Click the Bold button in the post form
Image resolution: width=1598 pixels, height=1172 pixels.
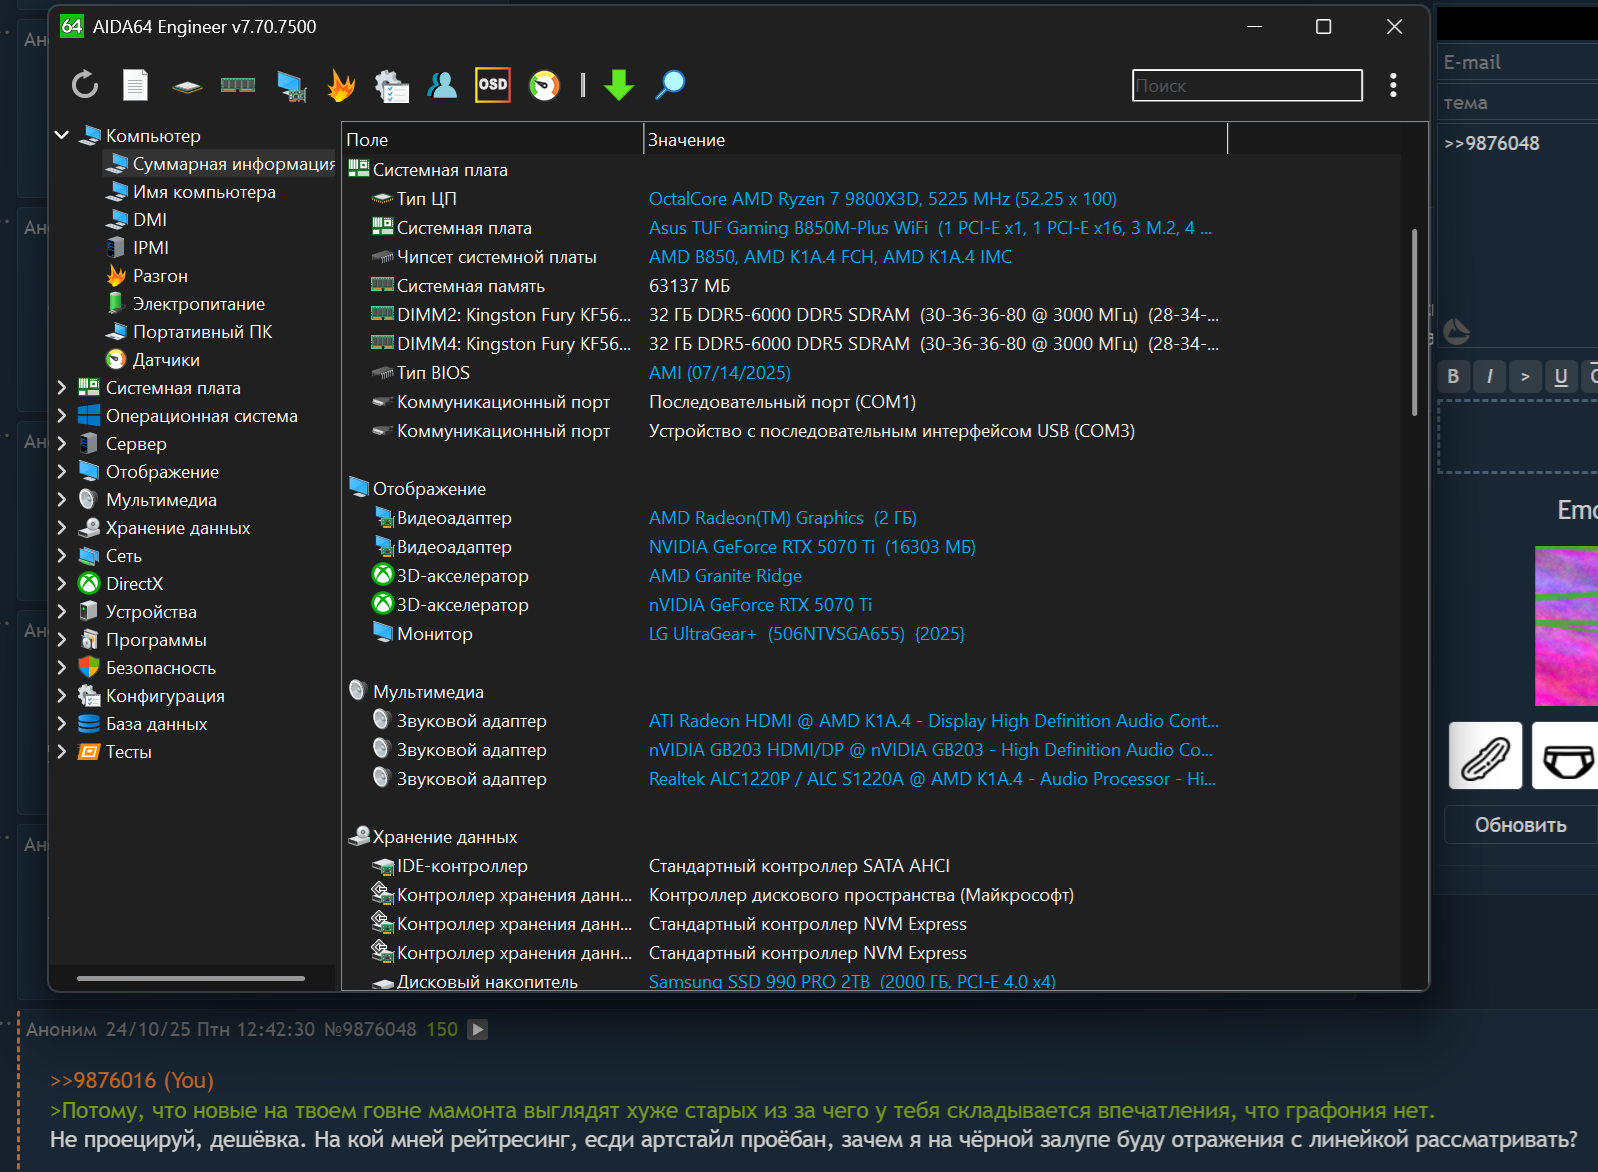1453,376
